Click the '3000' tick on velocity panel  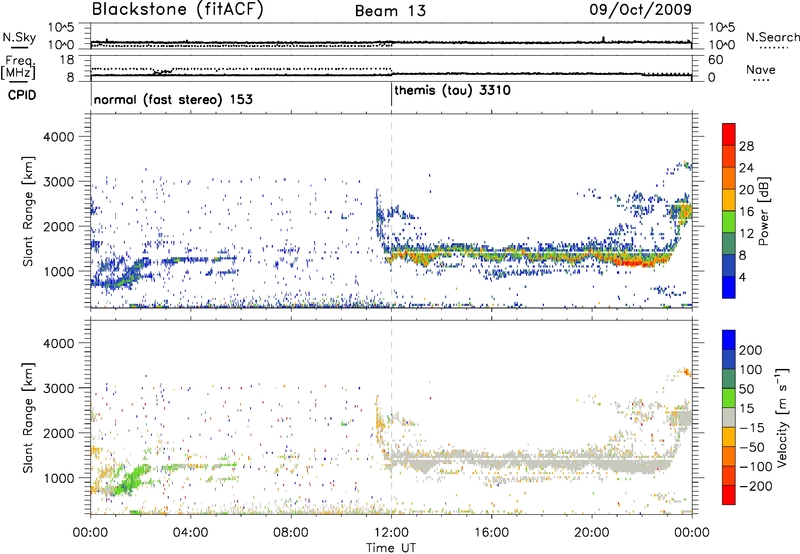(58, 388)
